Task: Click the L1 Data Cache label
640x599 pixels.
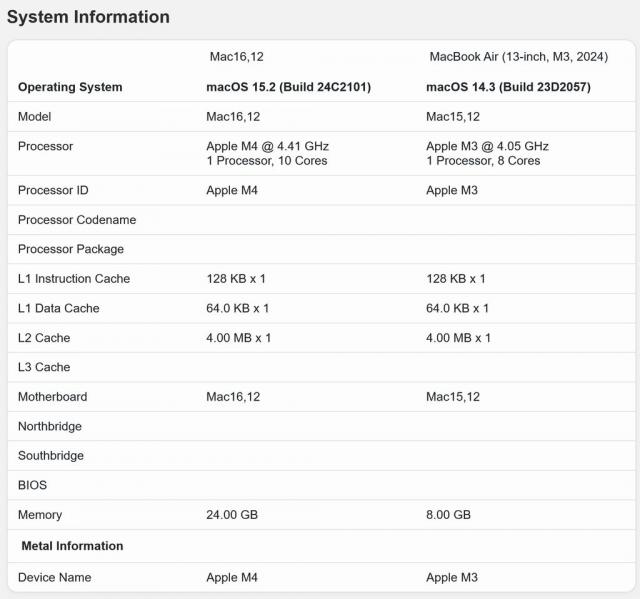Action: (59, 308)
